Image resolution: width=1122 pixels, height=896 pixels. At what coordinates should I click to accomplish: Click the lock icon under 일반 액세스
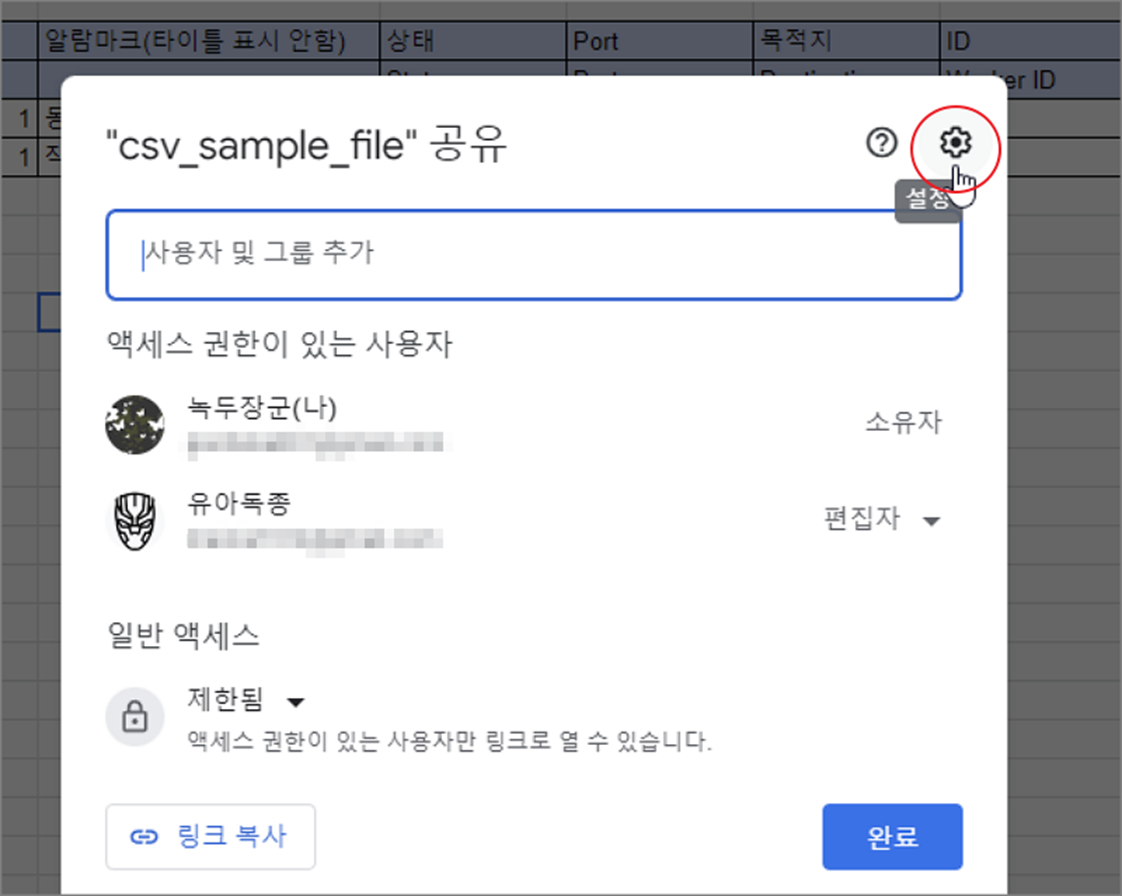click(135, 716)
